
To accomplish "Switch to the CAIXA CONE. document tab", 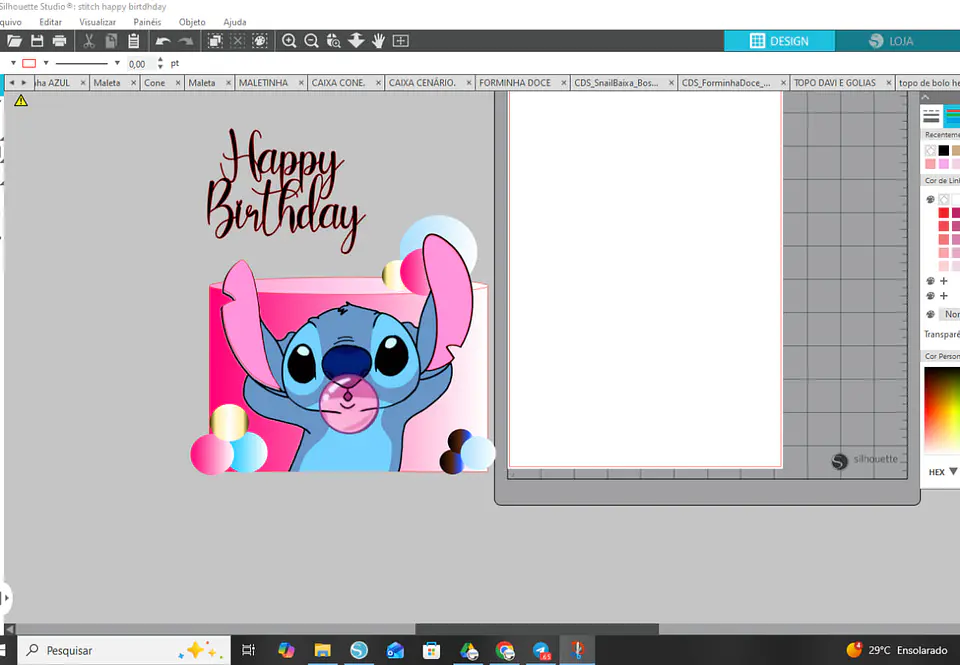I will 339,83.
